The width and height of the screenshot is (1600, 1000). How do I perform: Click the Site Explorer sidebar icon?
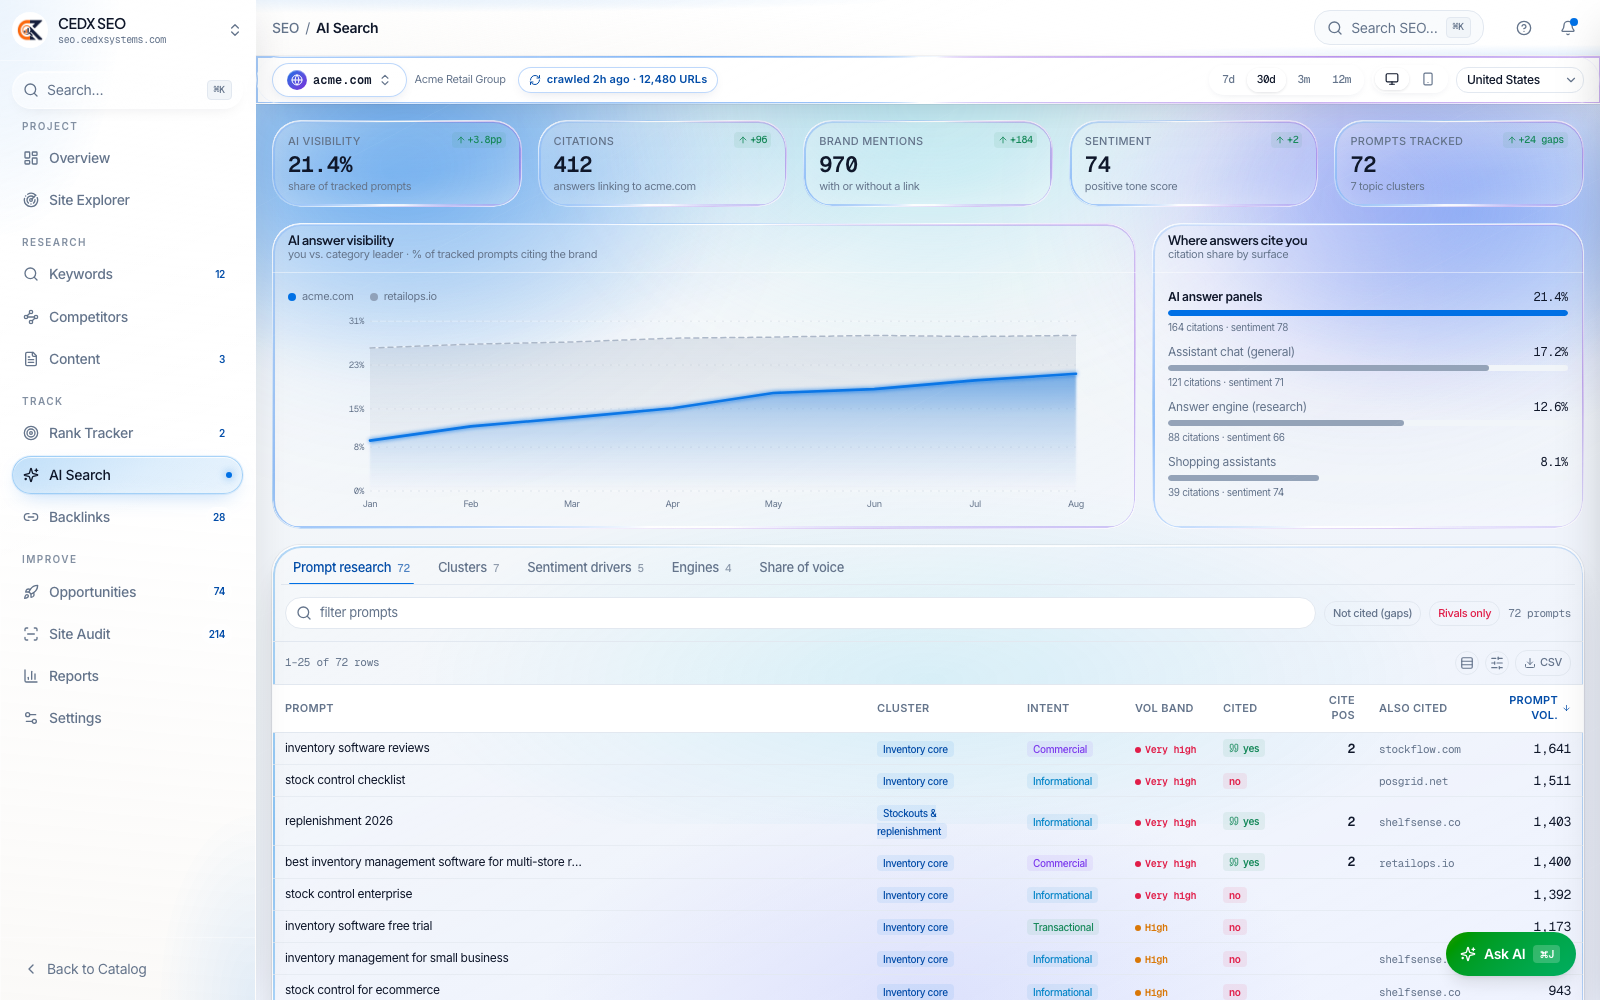[x=31, y=200]
